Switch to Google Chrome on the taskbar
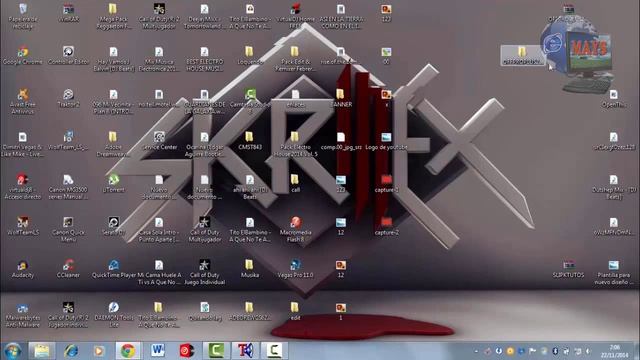 [128, 351]
